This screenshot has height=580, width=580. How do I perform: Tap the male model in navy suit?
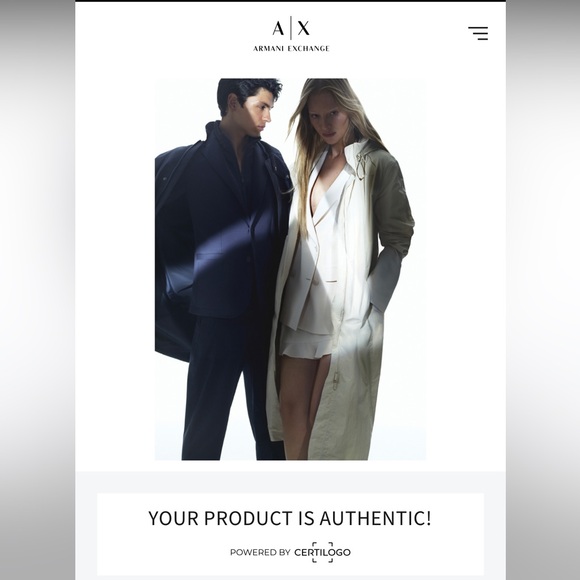click(x=222, y=269)
